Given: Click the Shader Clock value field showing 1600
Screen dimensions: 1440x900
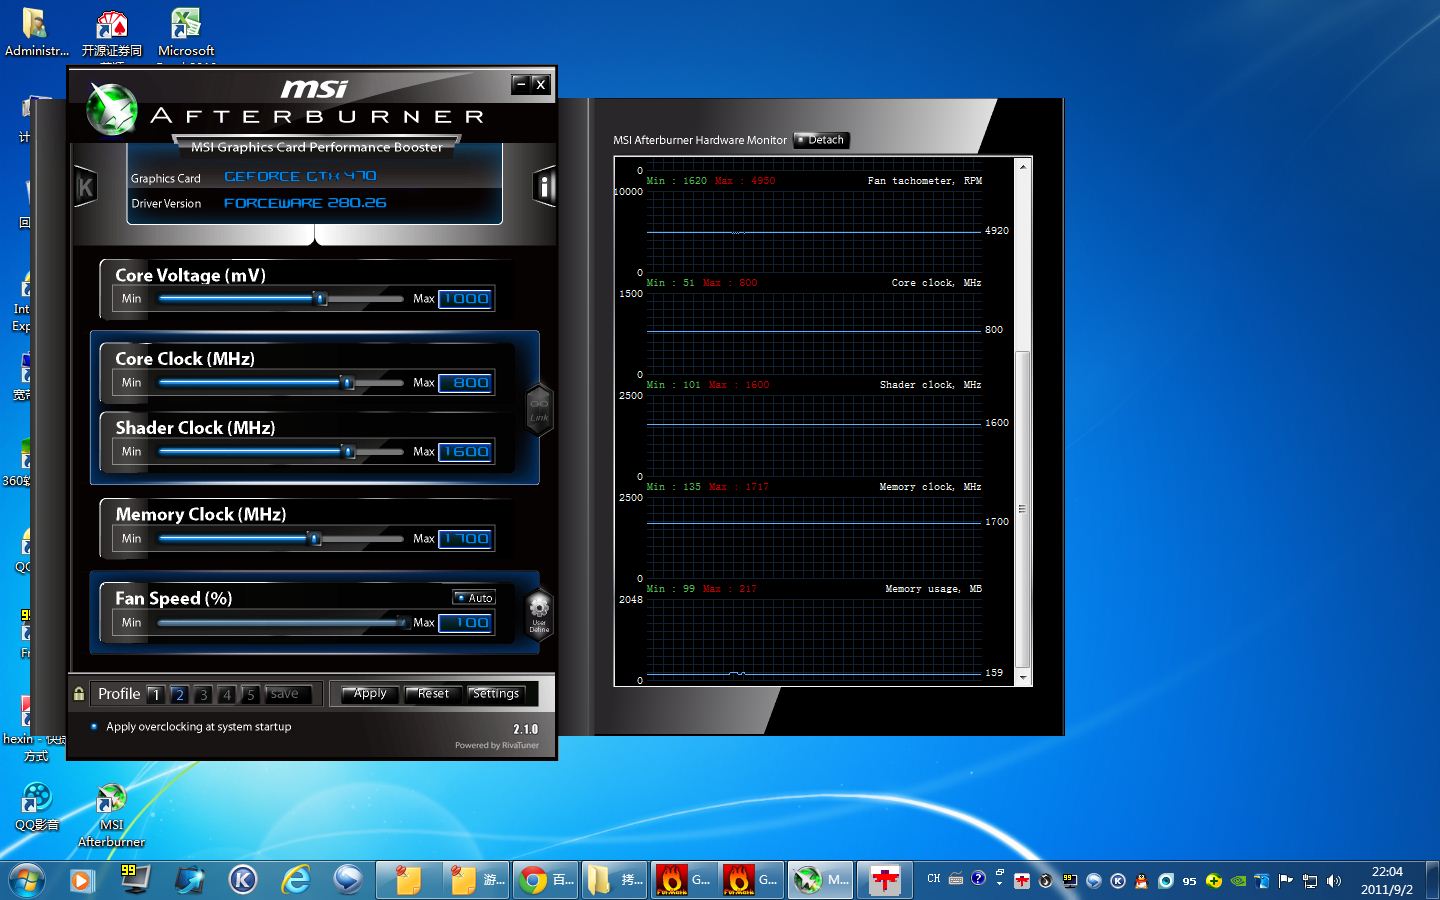Looking at the screenshot, I should (465, 451).
